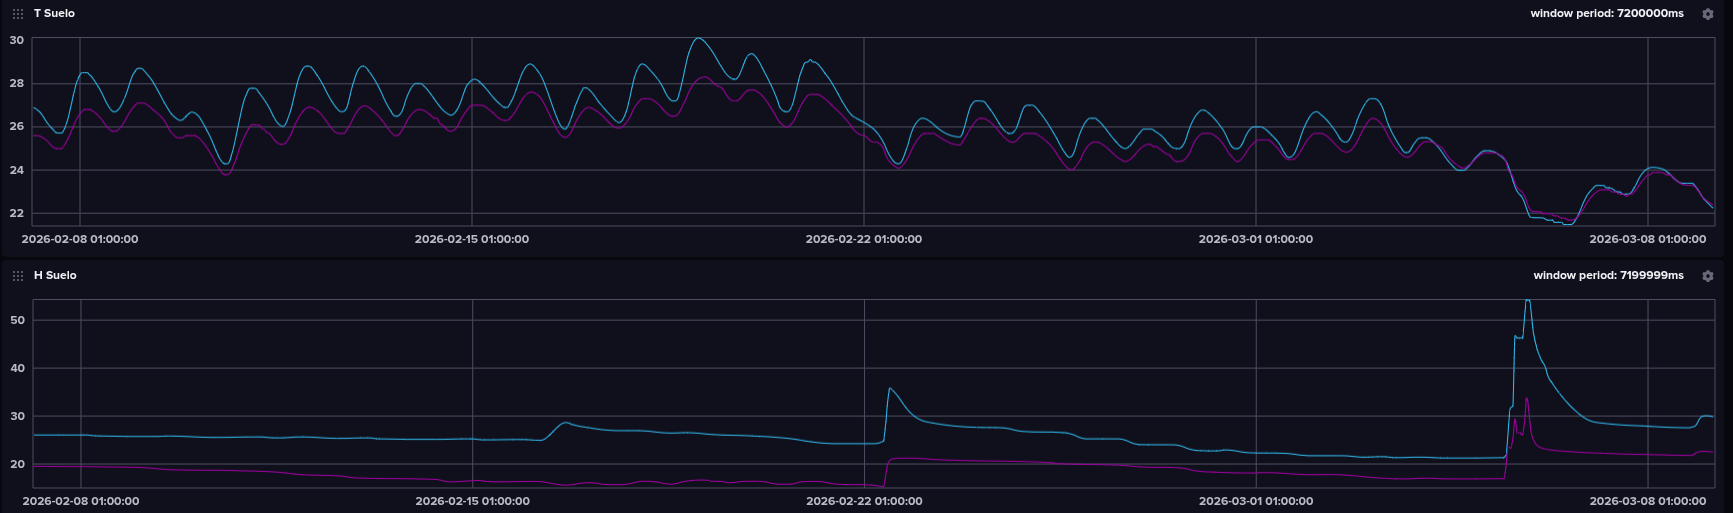
Task: Open the H Suelo cell settings gear
Action: (1708, 276)
